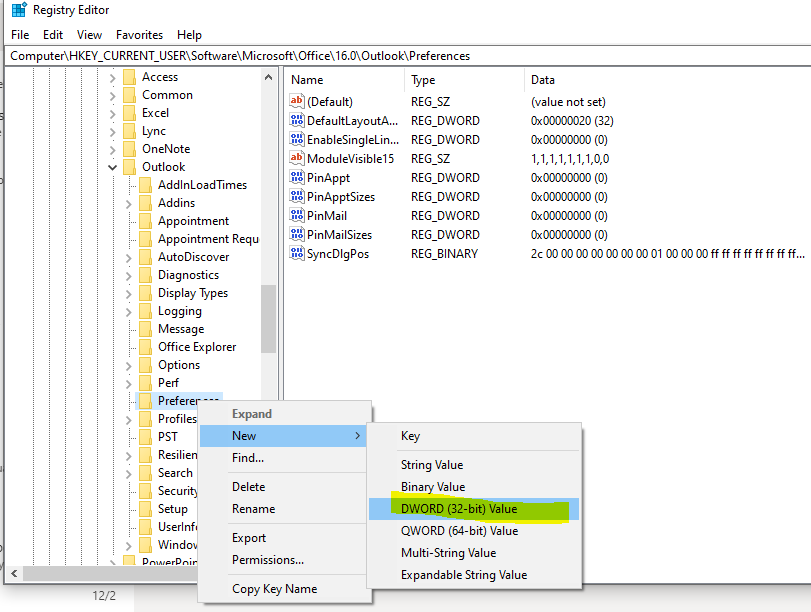This screenshot has height=612, width=811.
Task: Click the DWORD icon beside PinMailSizes
Action: tap(296, 235)
